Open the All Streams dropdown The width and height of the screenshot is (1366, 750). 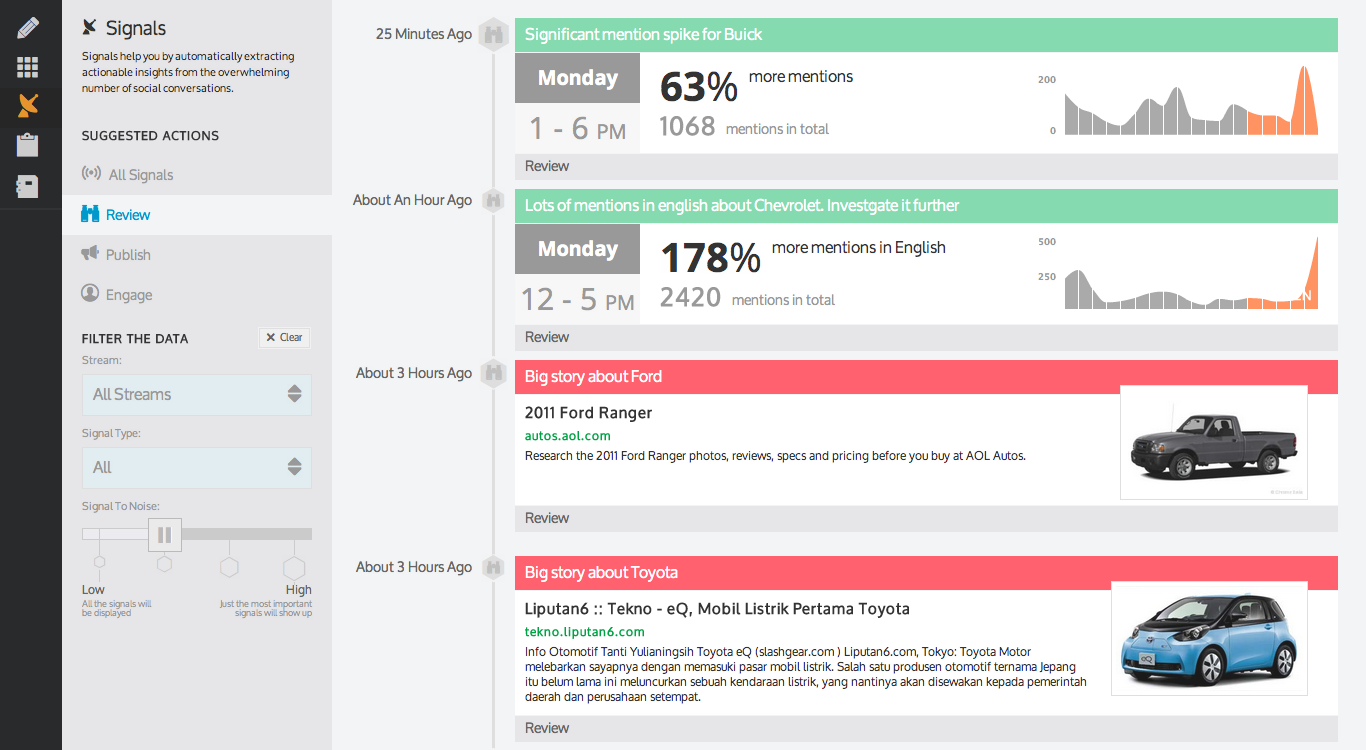tap(196, 395)
